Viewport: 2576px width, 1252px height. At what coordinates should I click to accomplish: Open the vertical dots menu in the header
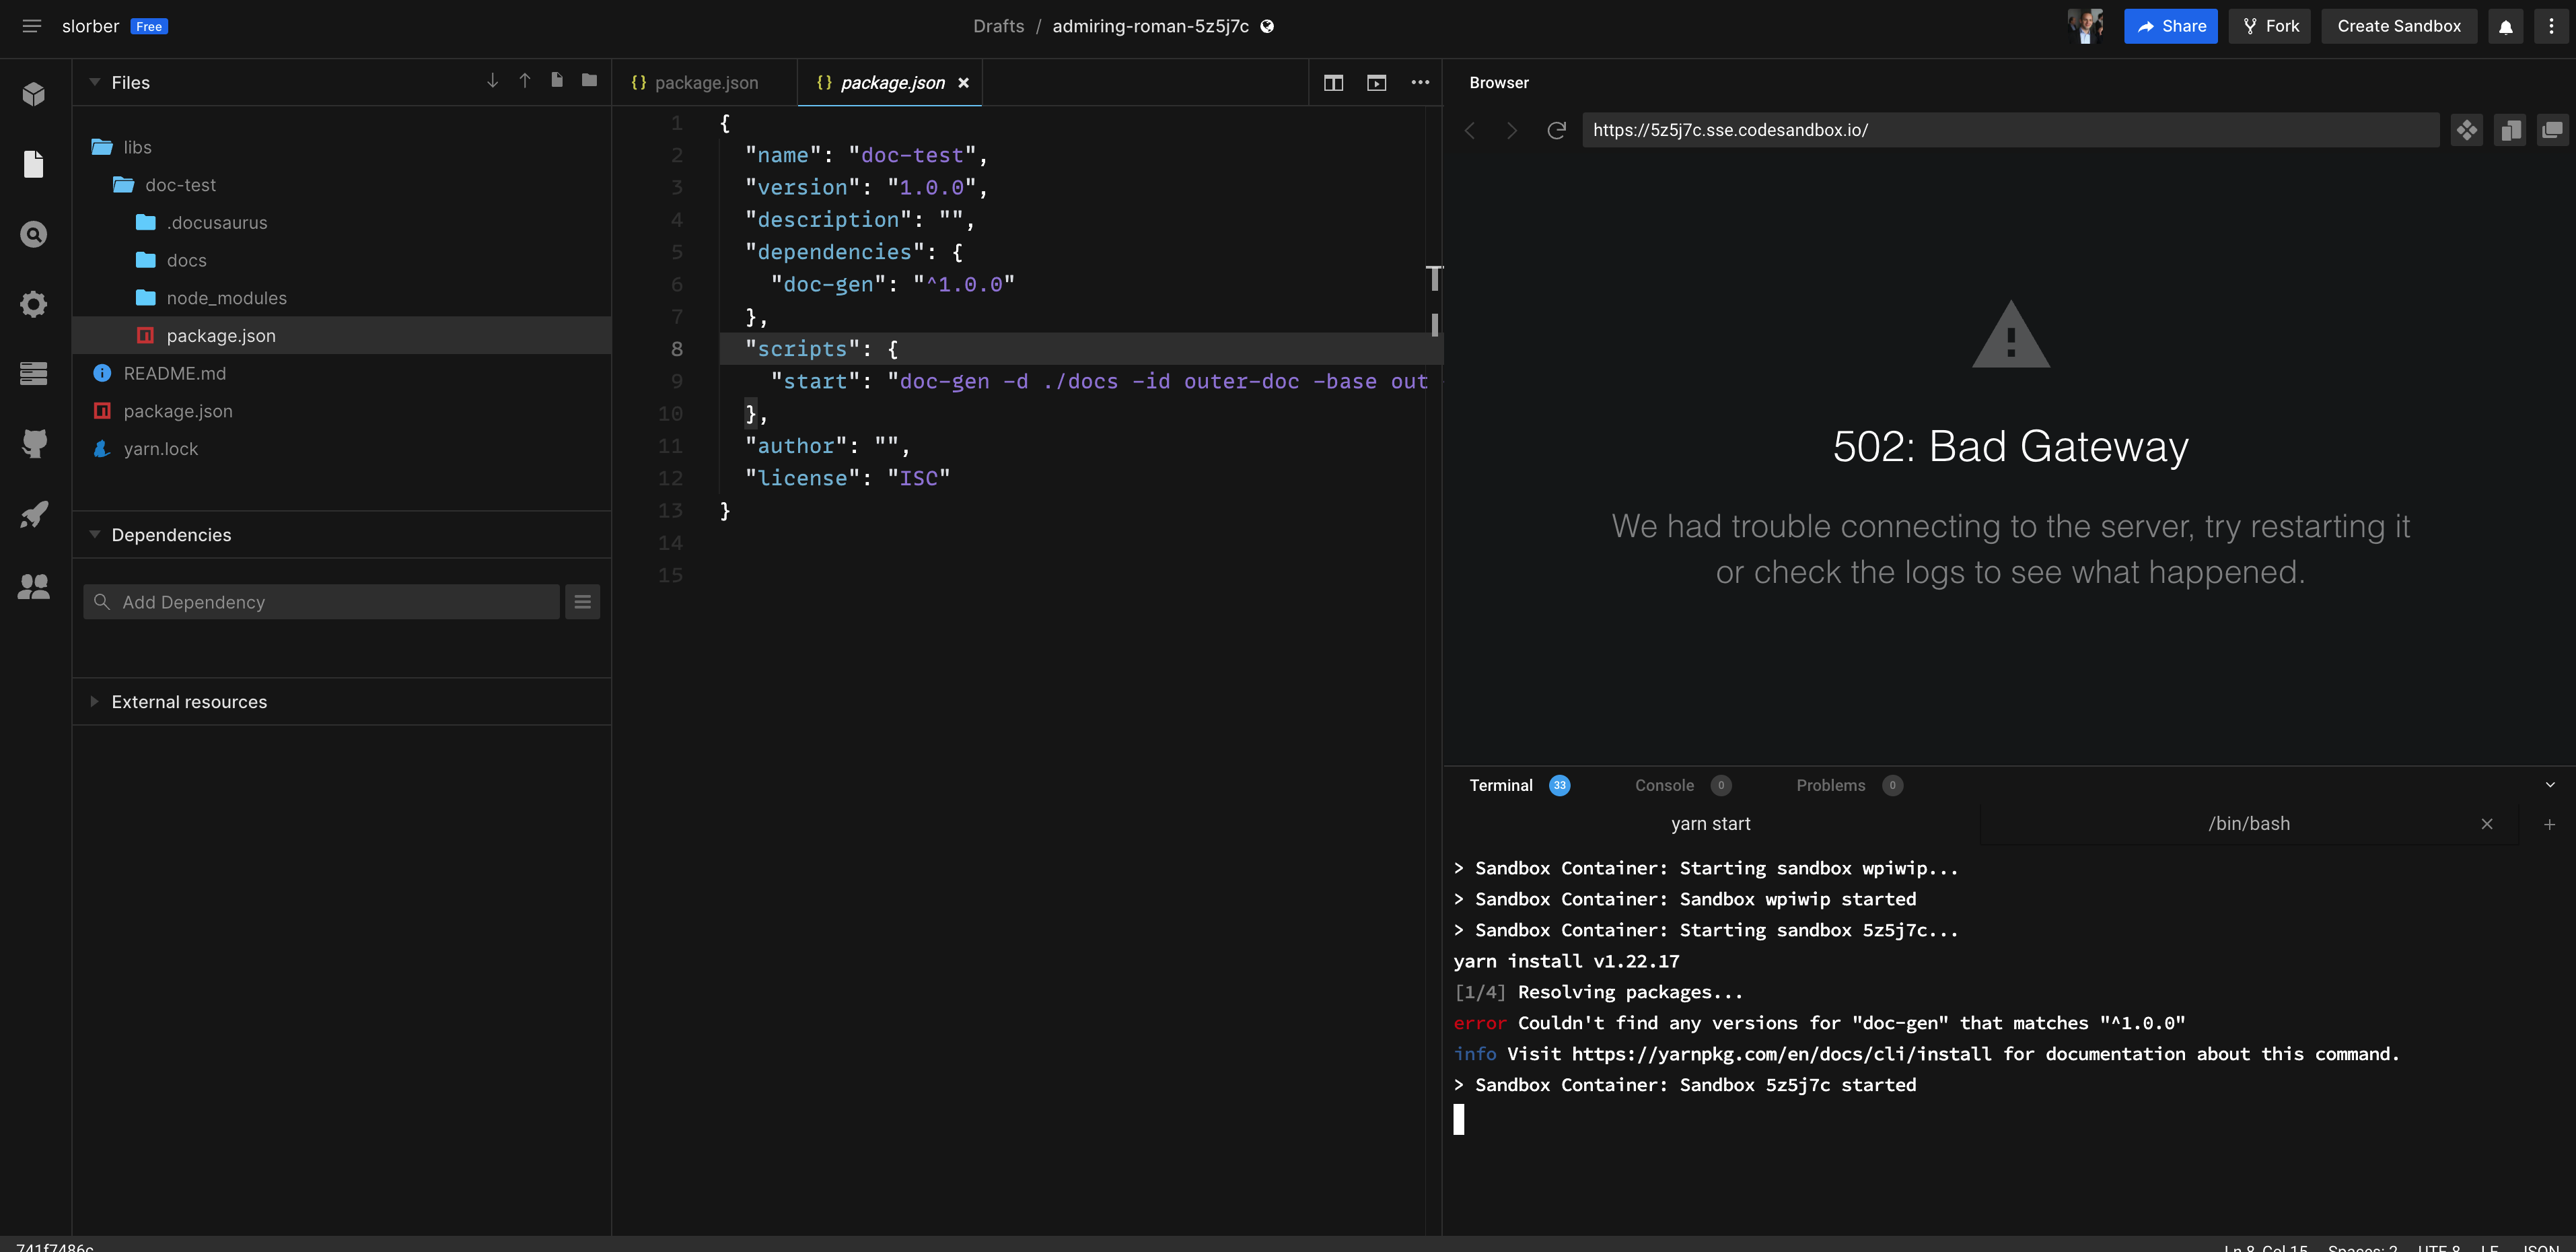pos(2551,27)
